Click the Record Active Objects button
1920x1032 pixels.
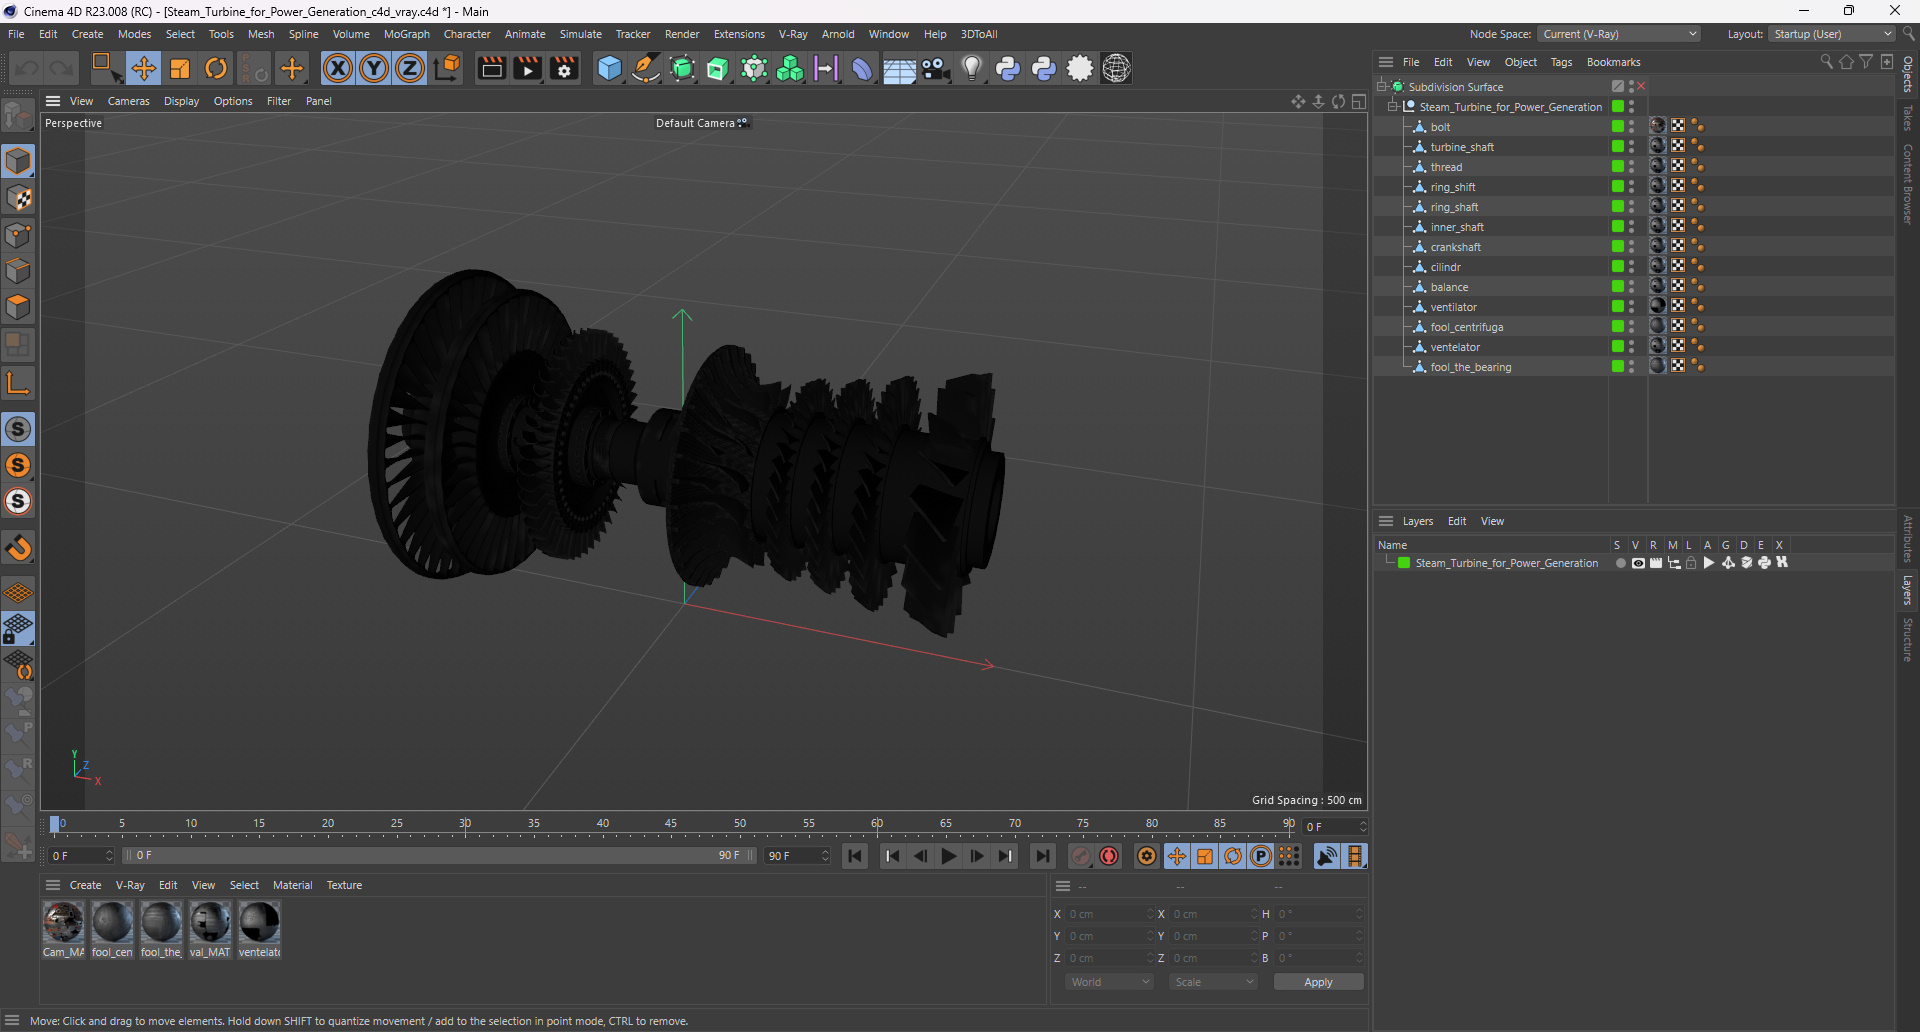1081,856
